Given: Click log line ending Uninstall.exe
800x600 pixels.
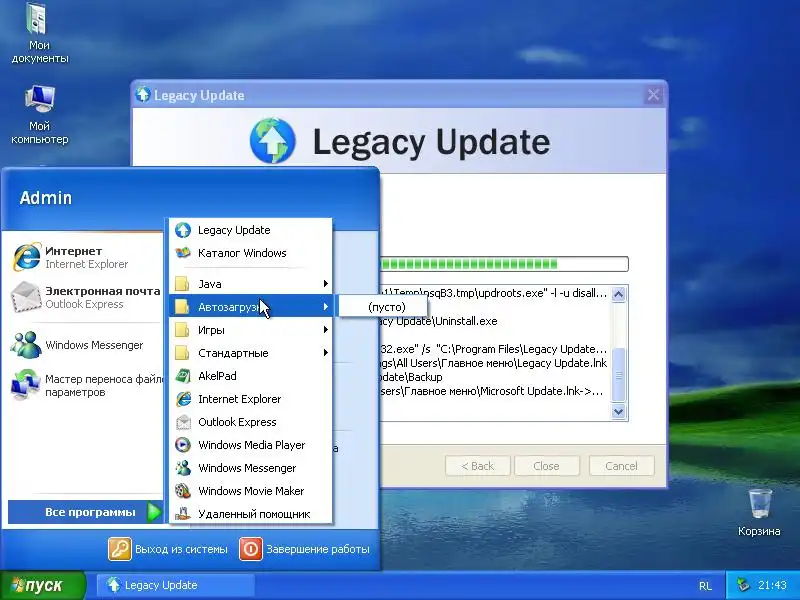Looking at the screenshot, I should pyautogui.click(x=439, y=321).
